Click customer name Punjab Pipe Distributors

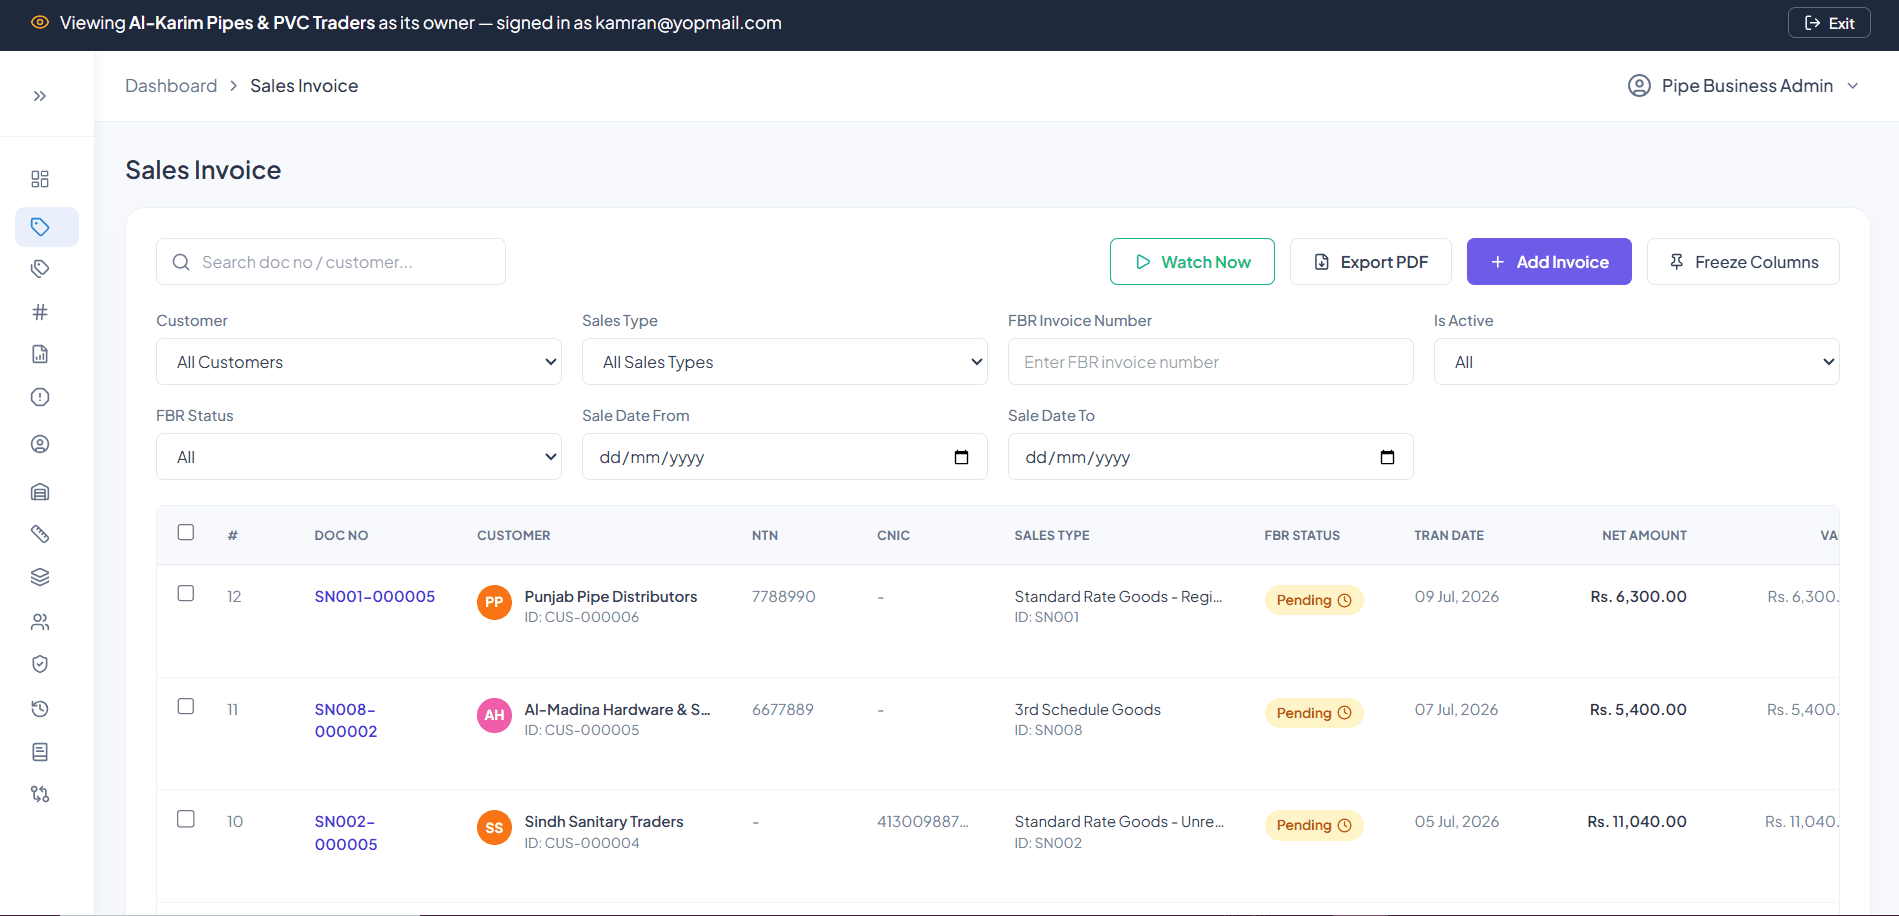pyautogui.click(x=611, y=597)
